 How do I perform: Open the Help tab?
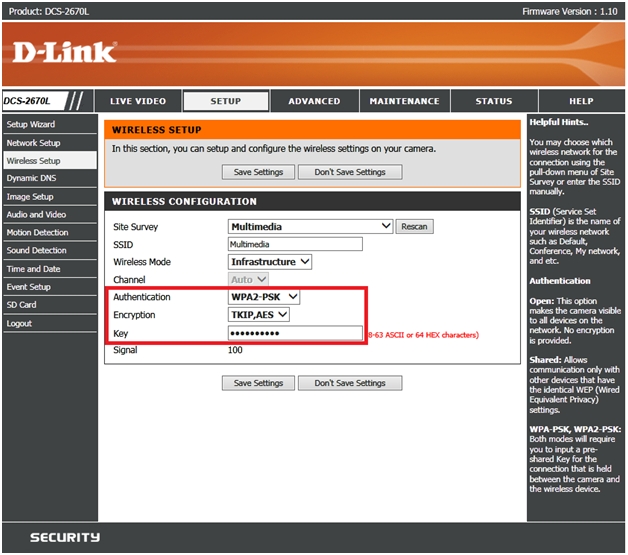pos(581,101)
